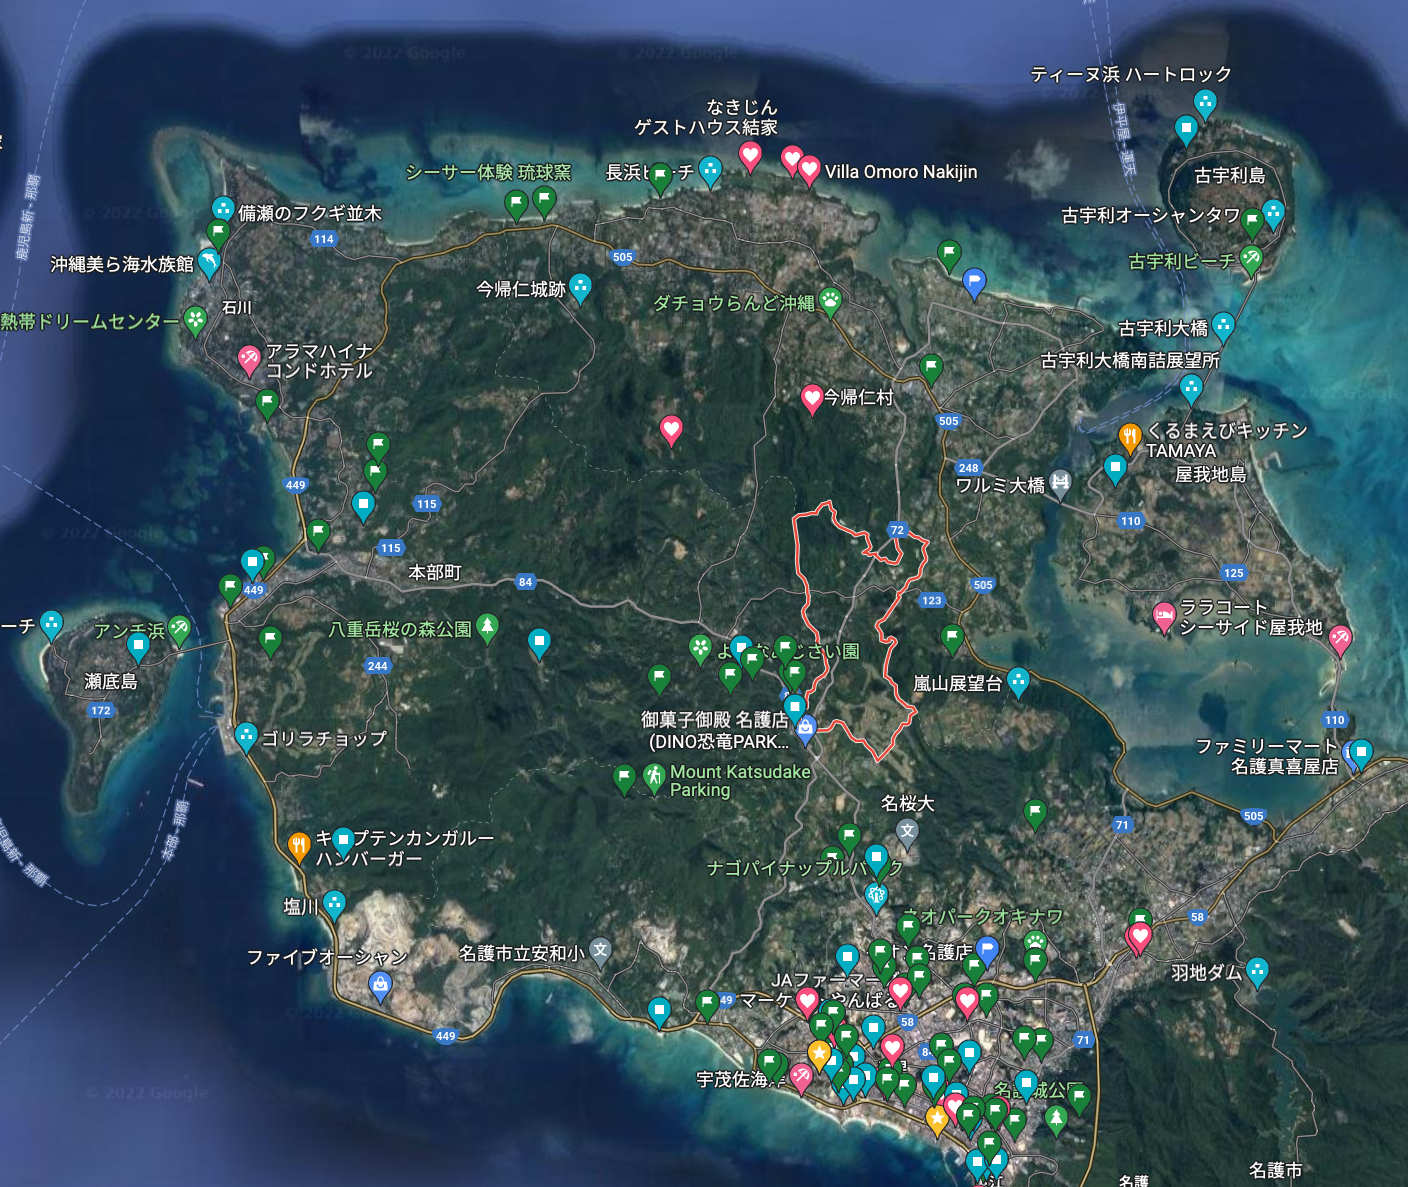Click the アラマハイナ コンドホテル pink hotel pin
The width and height of the screenshot is (1408, 1187).
pos(249,358)
